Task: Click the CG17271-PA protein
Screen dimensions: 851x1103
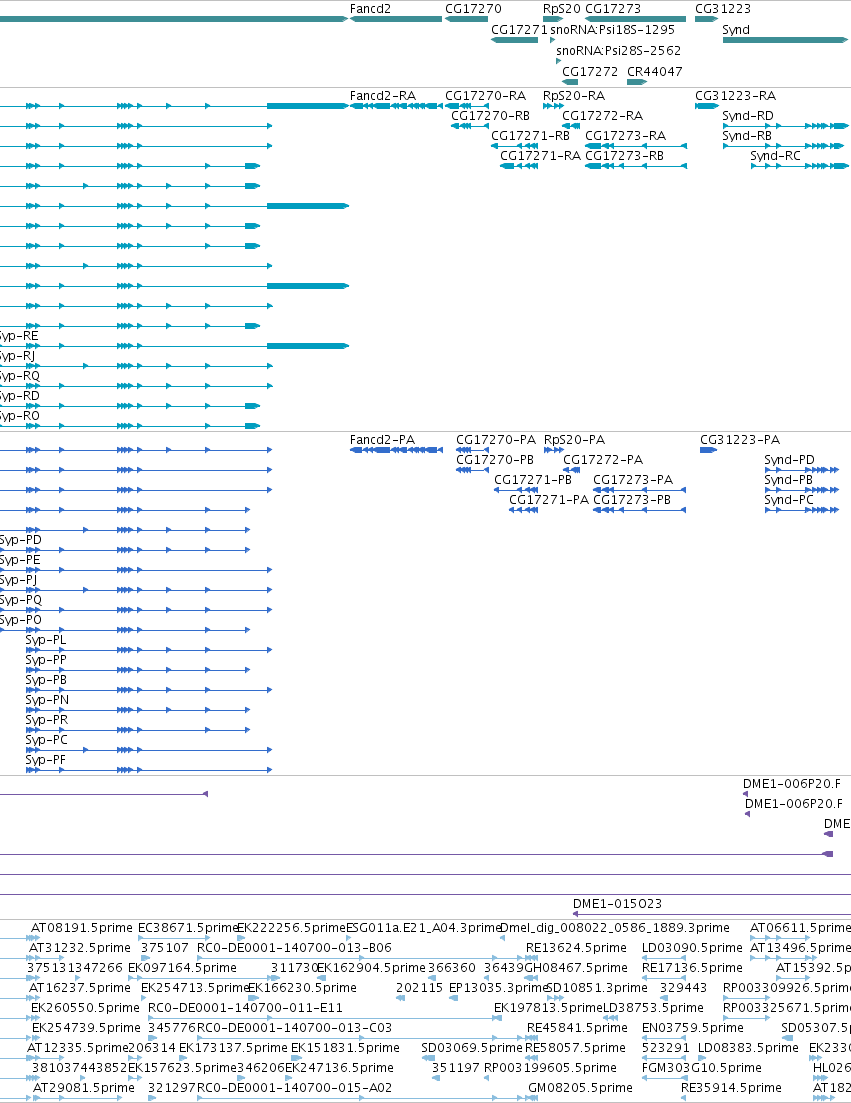Action: click(x=523, y=510)
